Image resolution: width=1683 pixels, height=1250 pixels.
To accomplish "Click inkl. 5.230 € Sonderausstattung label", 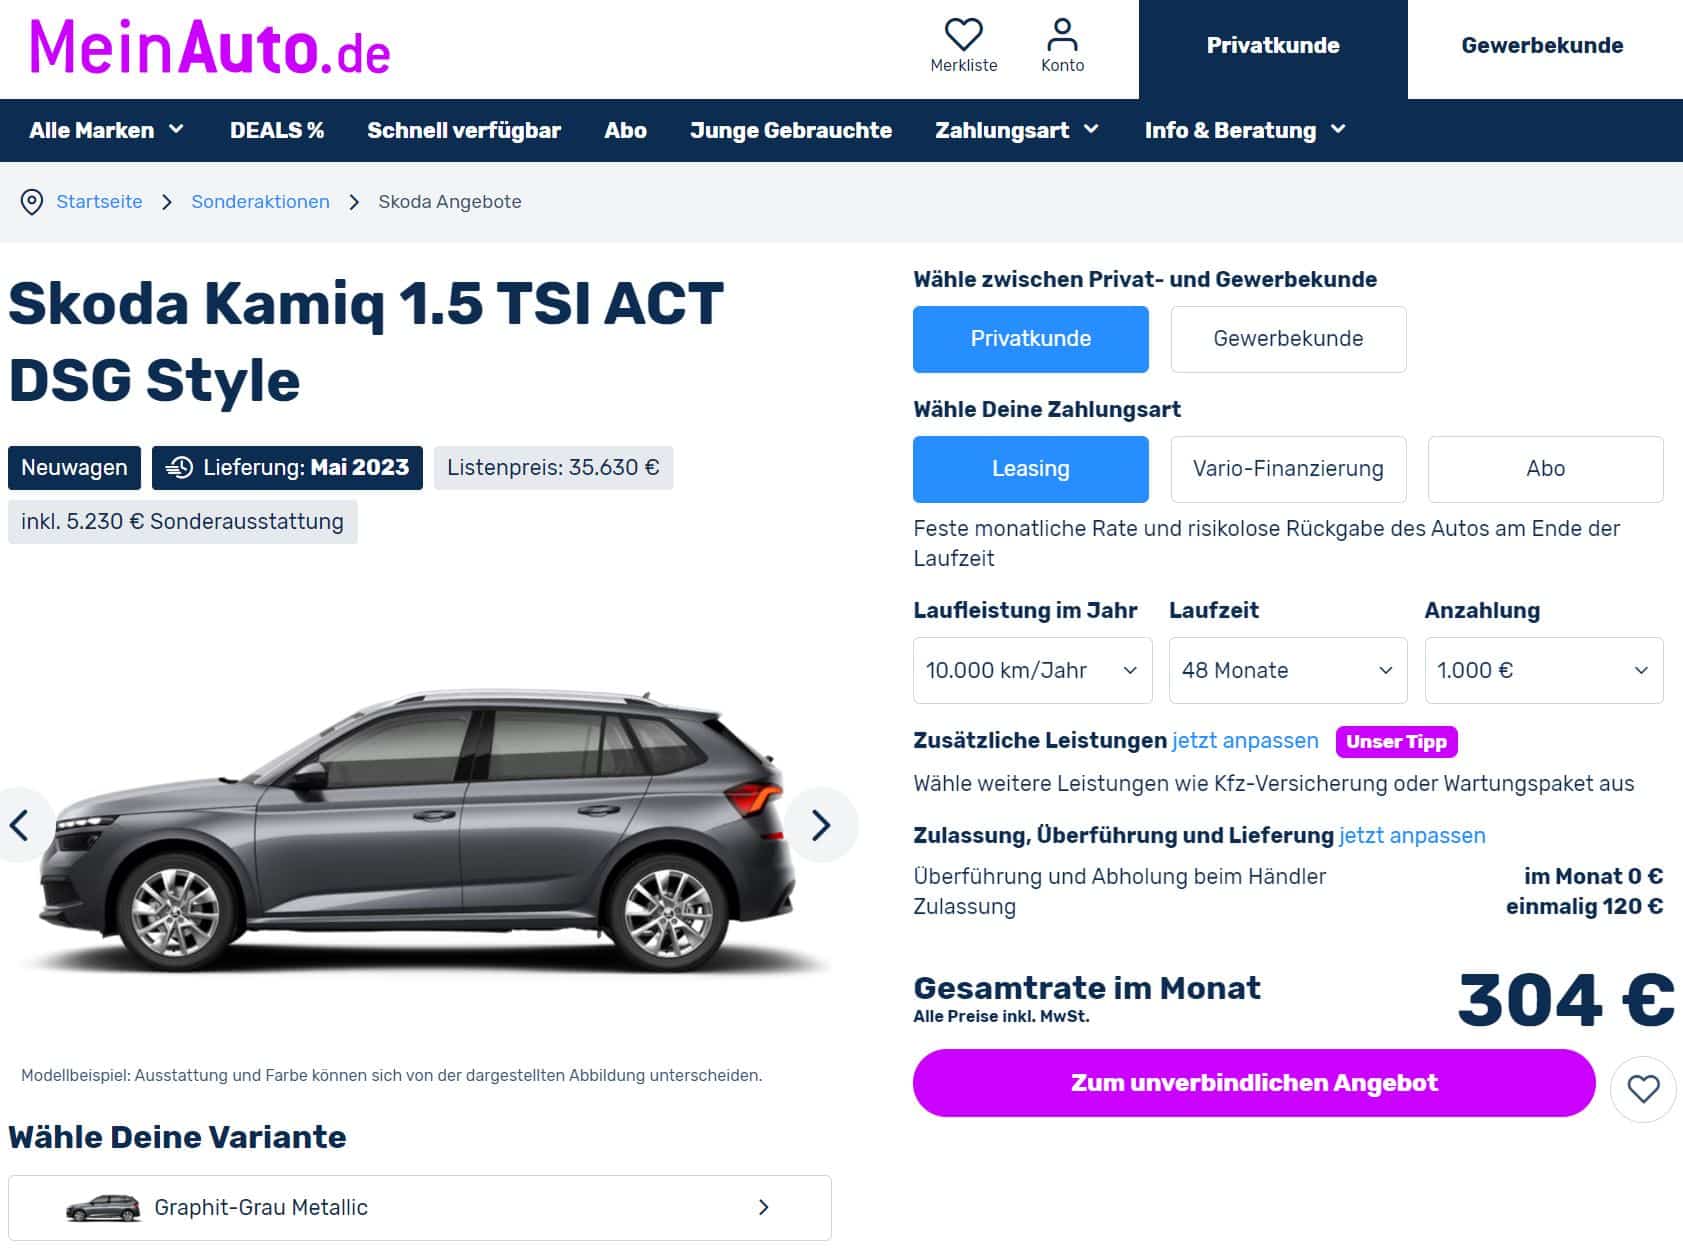I will [182, 522].
